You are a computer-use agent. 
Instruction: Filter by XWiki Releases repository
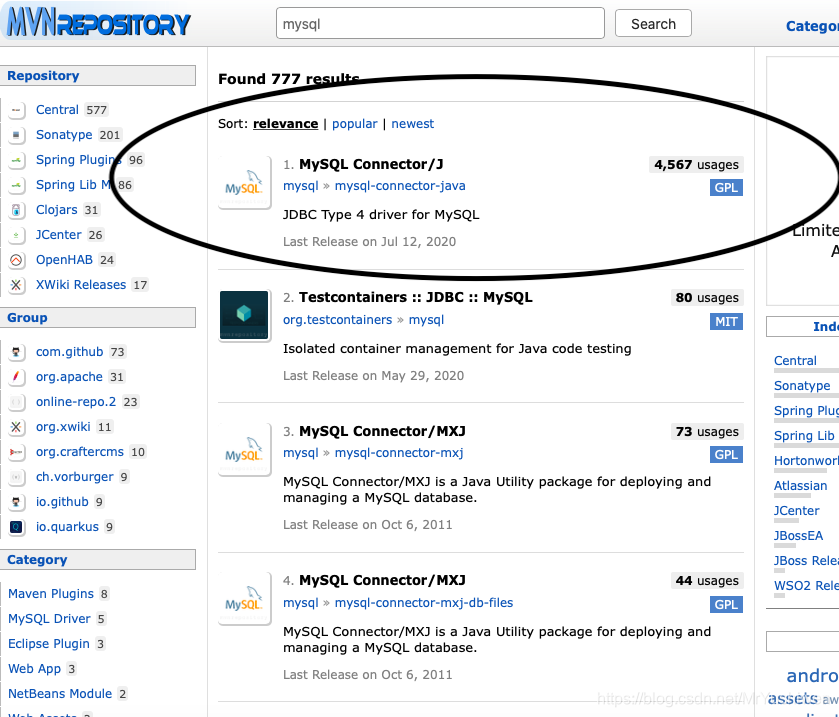click(x=81, y=285)
